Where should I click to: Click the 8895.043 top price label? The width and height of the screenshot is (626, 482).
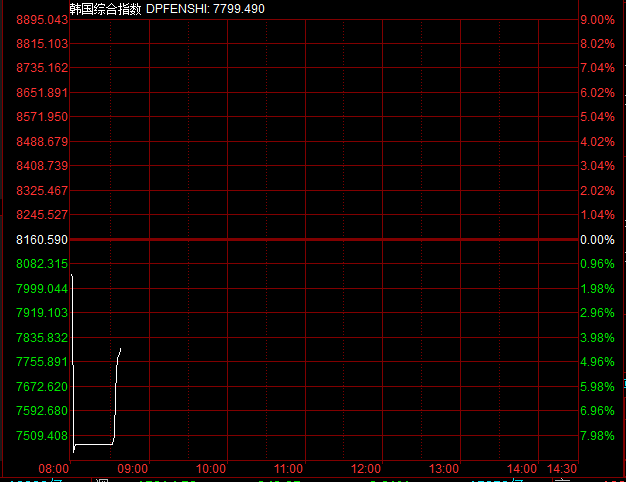pyautogui.click(x=42, y=20)
